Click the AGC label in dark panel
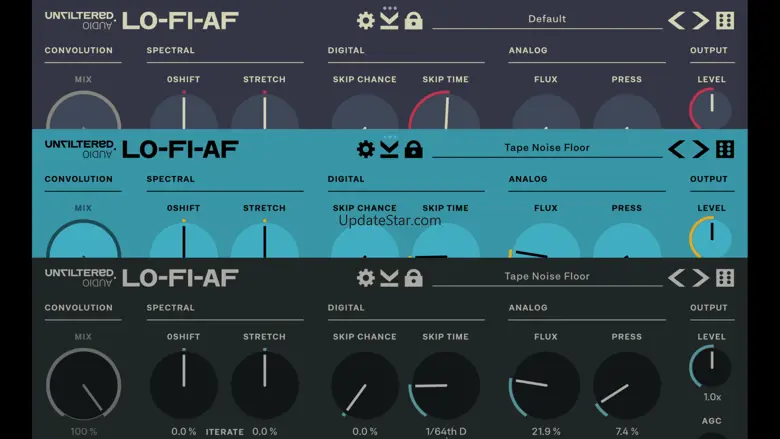Image resolution: width=780 pixels, height=439 pixels. pyautogui.click(x=711, y=421)
